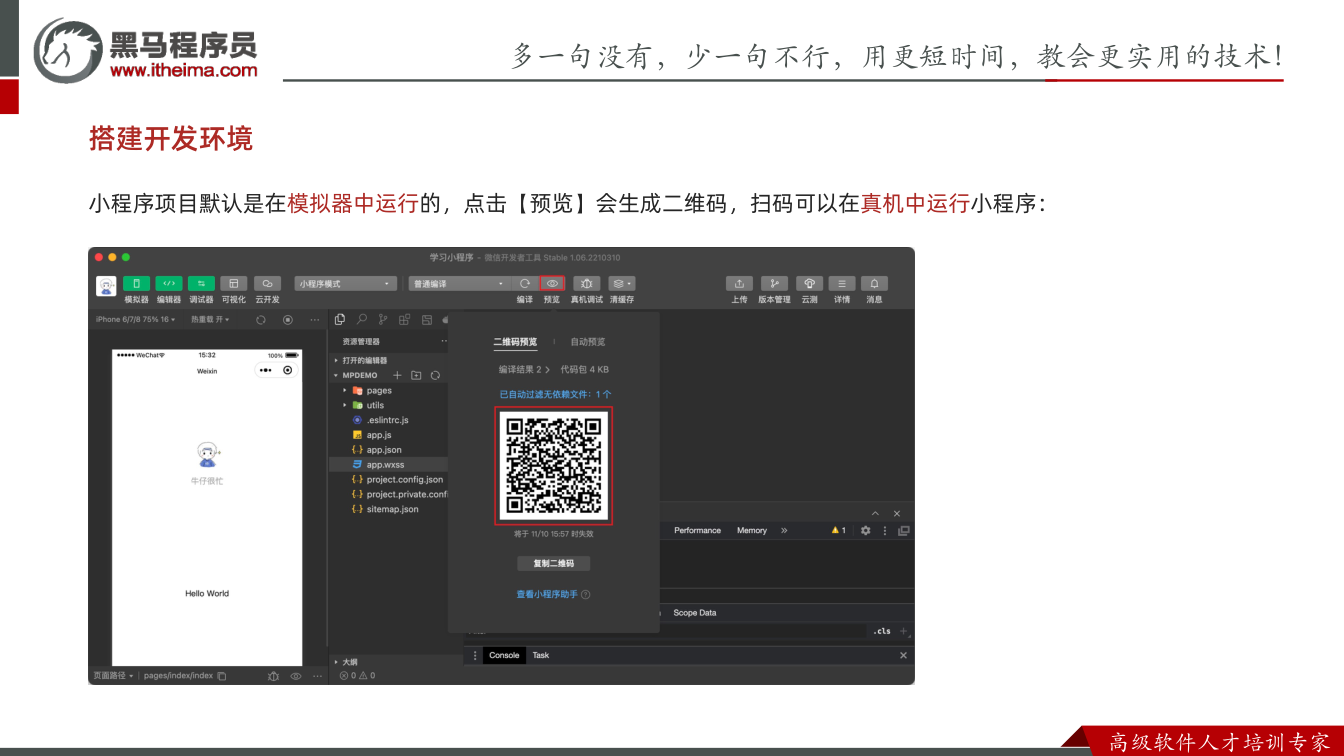Click the 复制二维码 button
The image size is (1344, 756).
pyautogui.click(x=554, y=564)
